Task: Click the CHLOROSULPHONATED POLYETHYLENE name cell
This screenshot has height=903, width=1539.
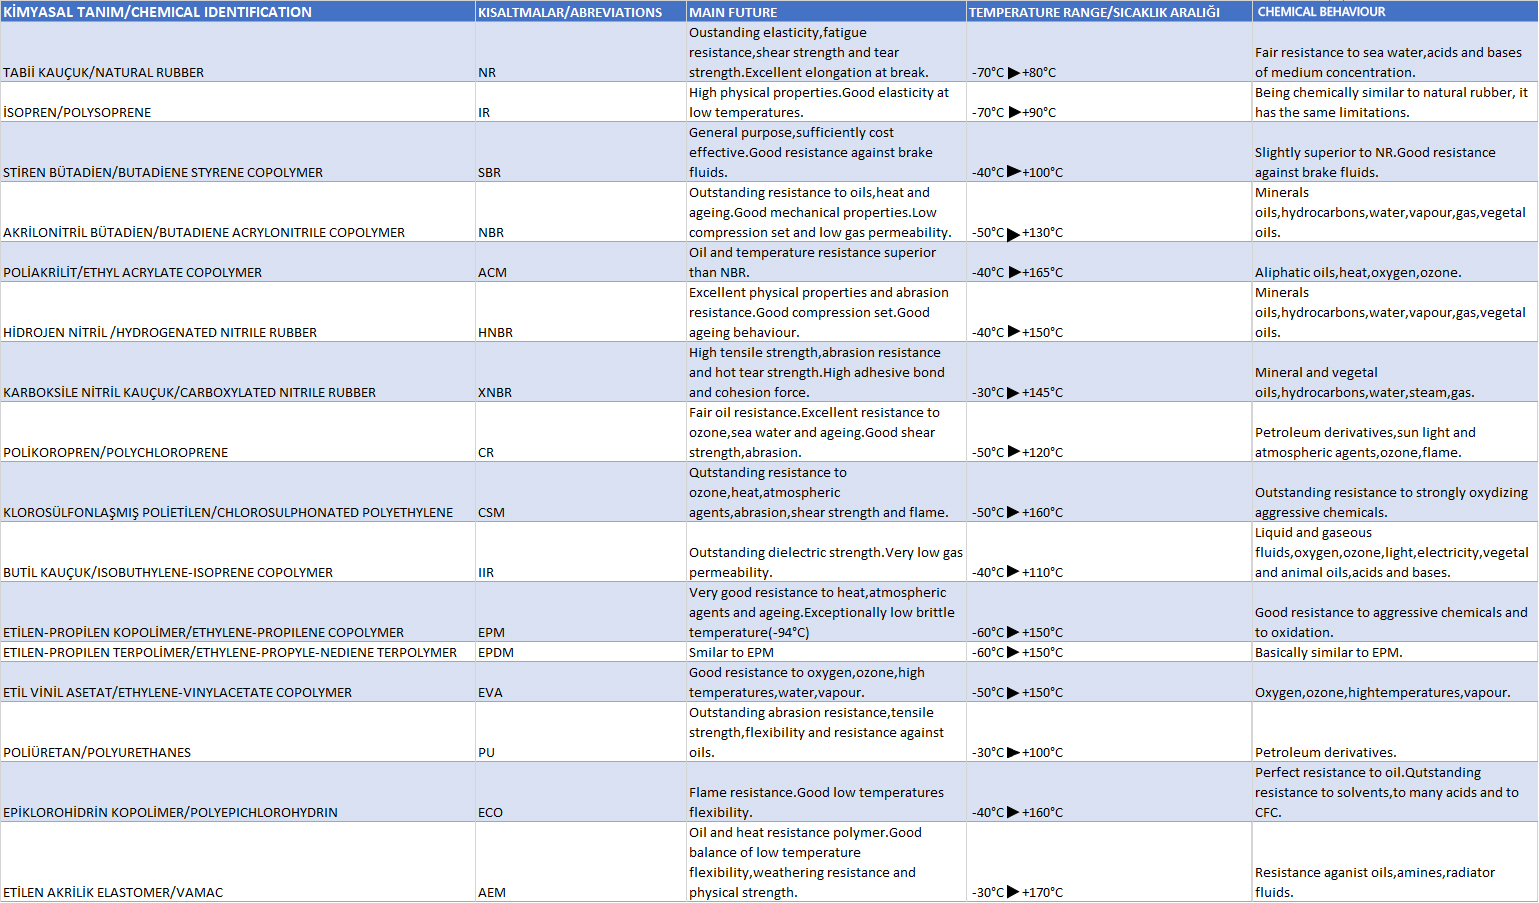Action: pos(238,492)
